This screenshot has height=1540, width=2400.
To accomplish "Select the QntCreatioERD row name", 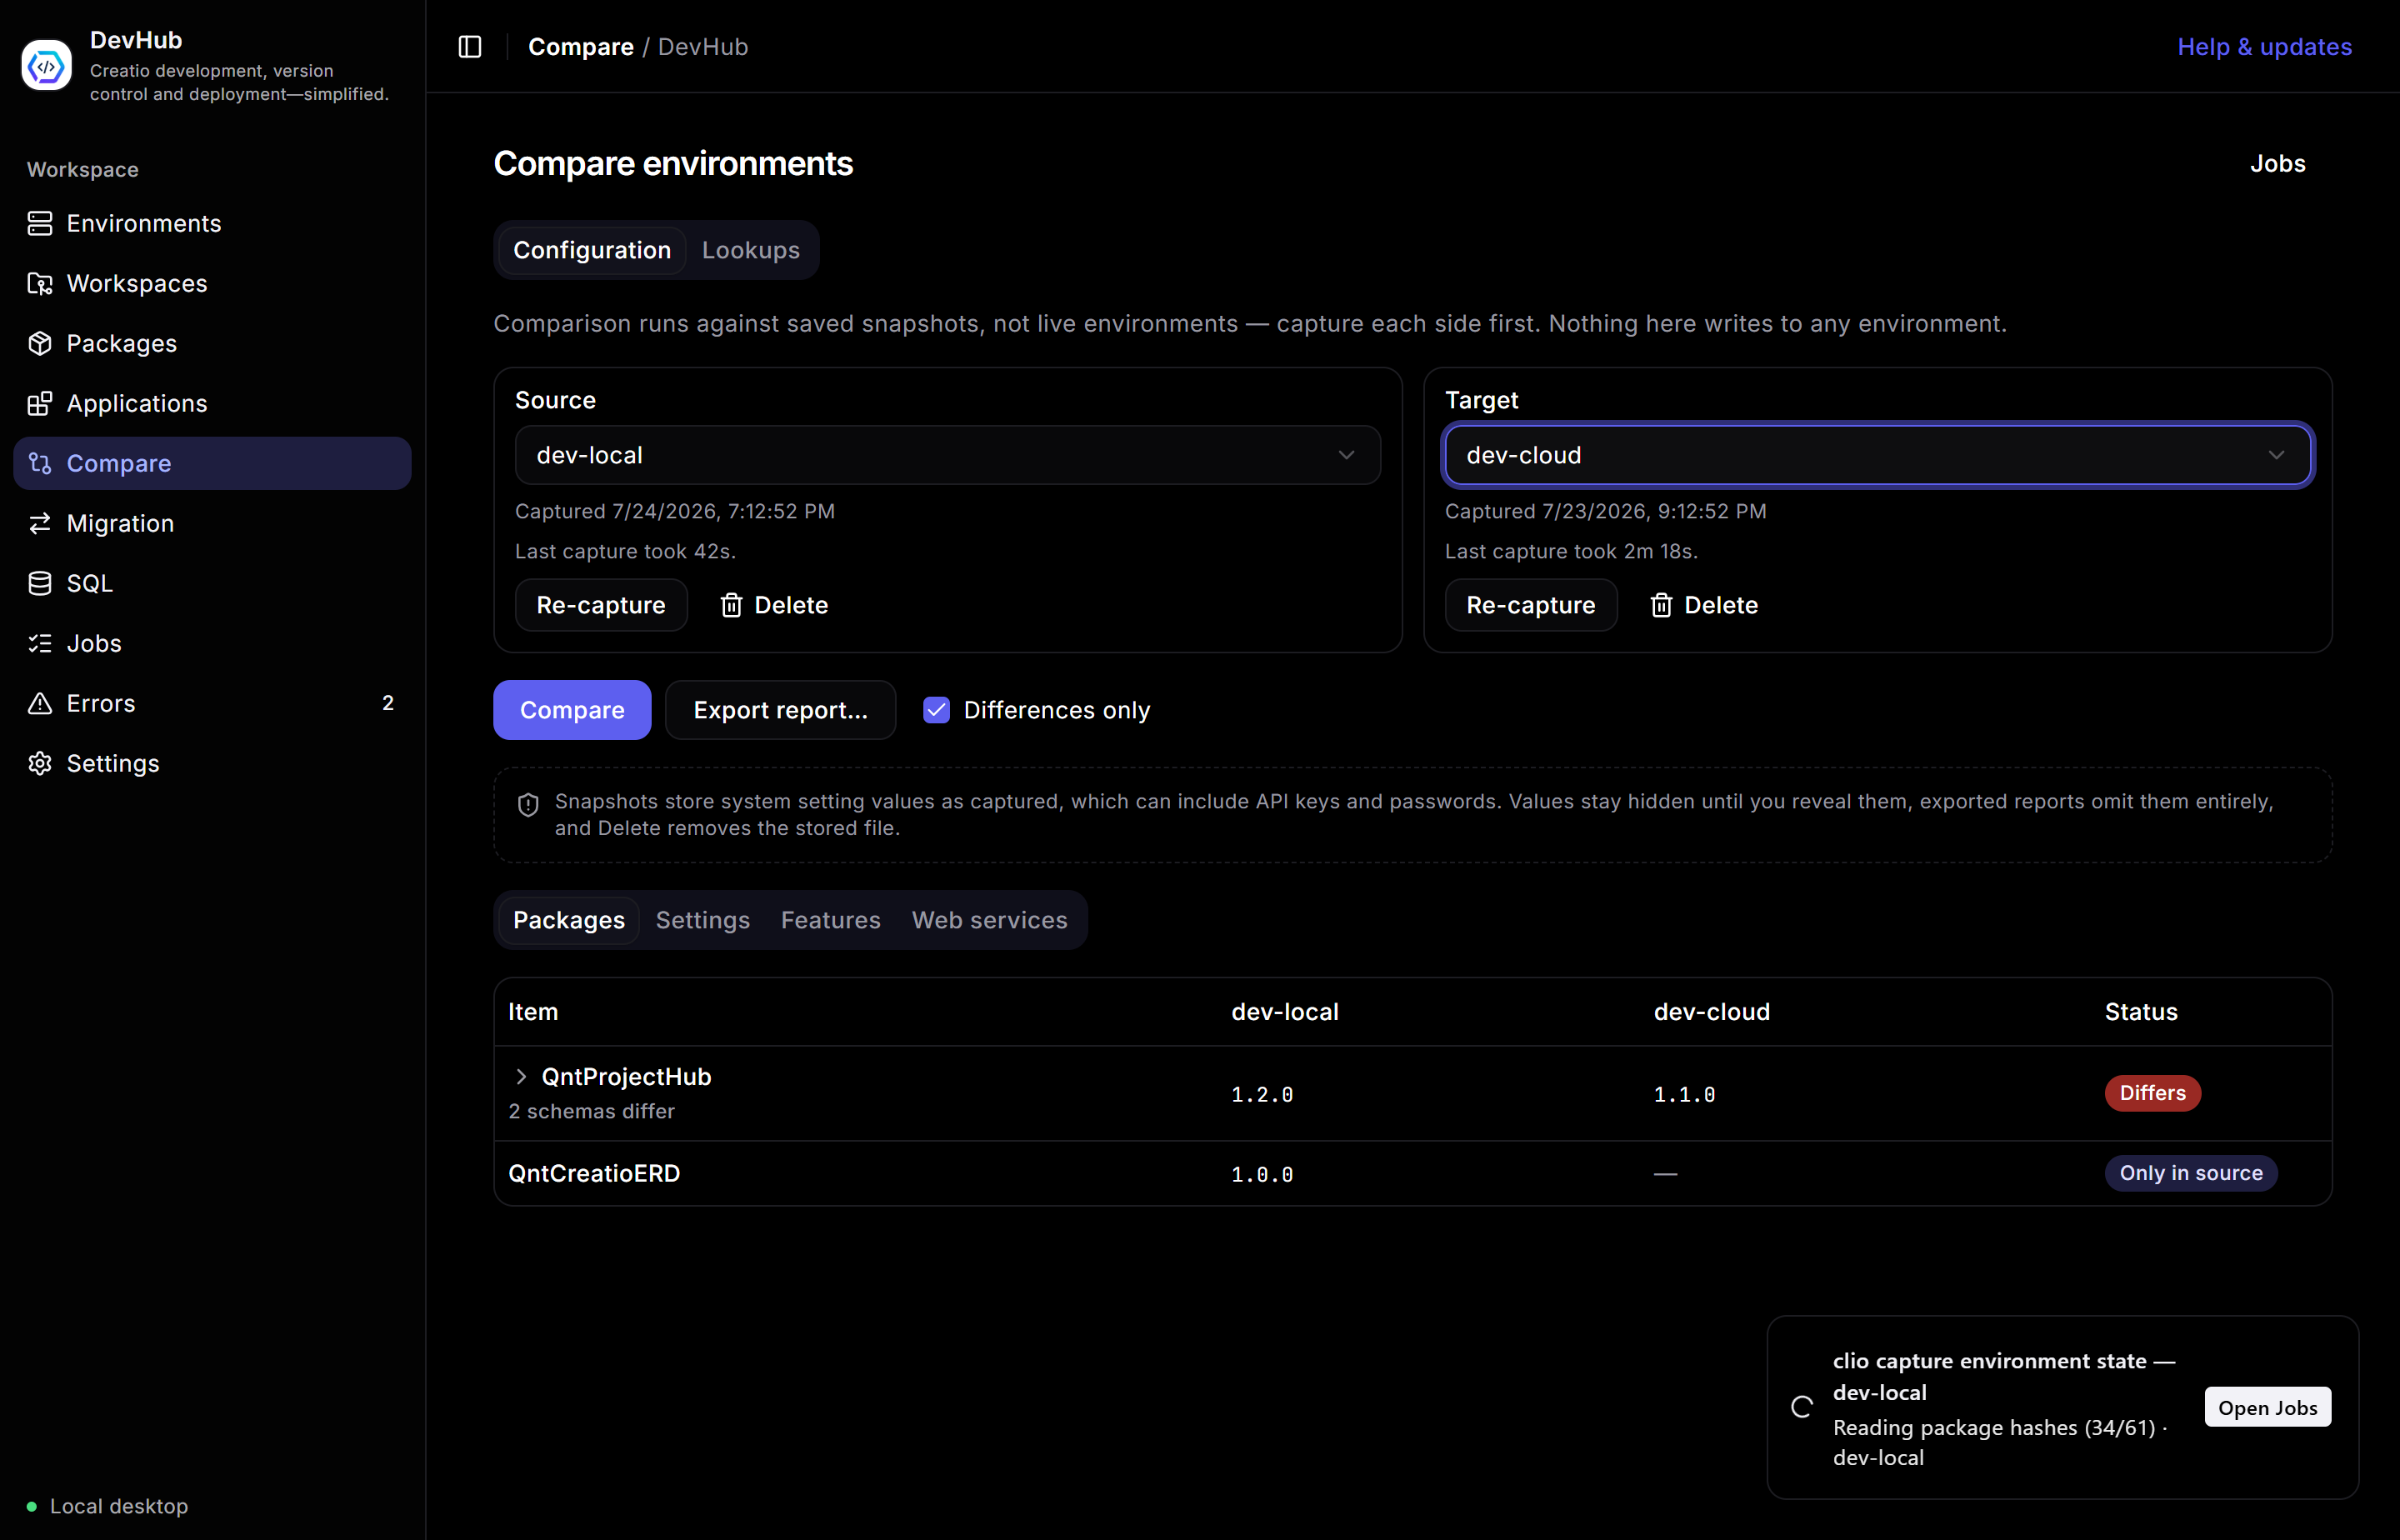I will pyautogui.click(x=594, y=1173).
